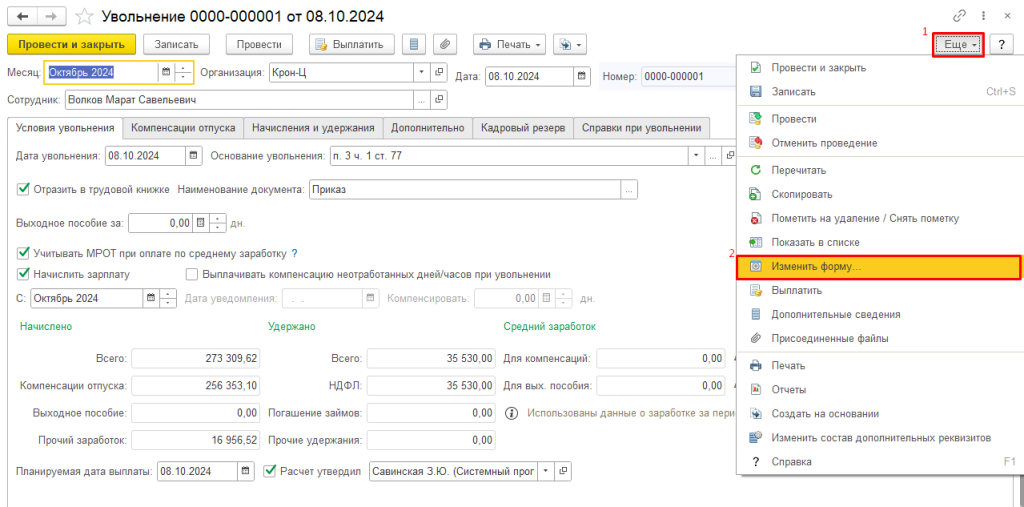Select Отчеты in the menu
This screenshot has height=507, width=1024.
point(878,389)
